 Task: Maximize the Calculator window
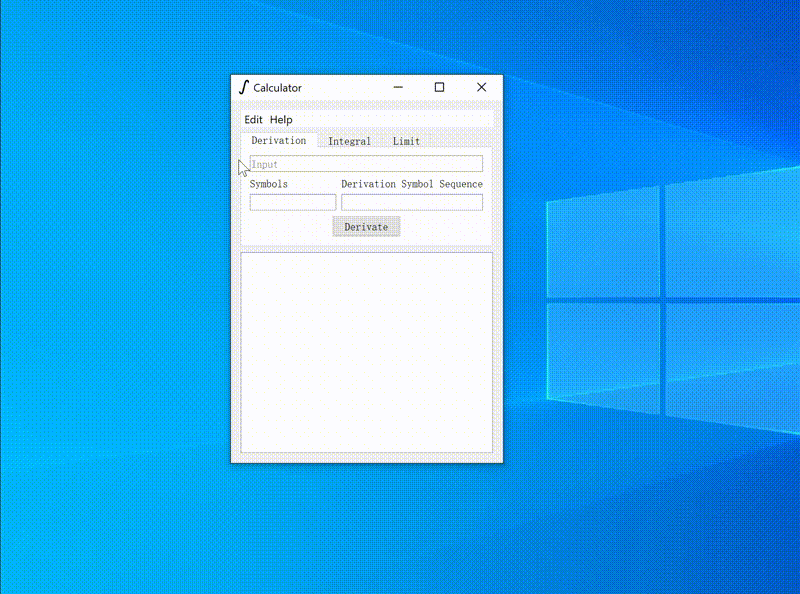click(x=439, y=87)
